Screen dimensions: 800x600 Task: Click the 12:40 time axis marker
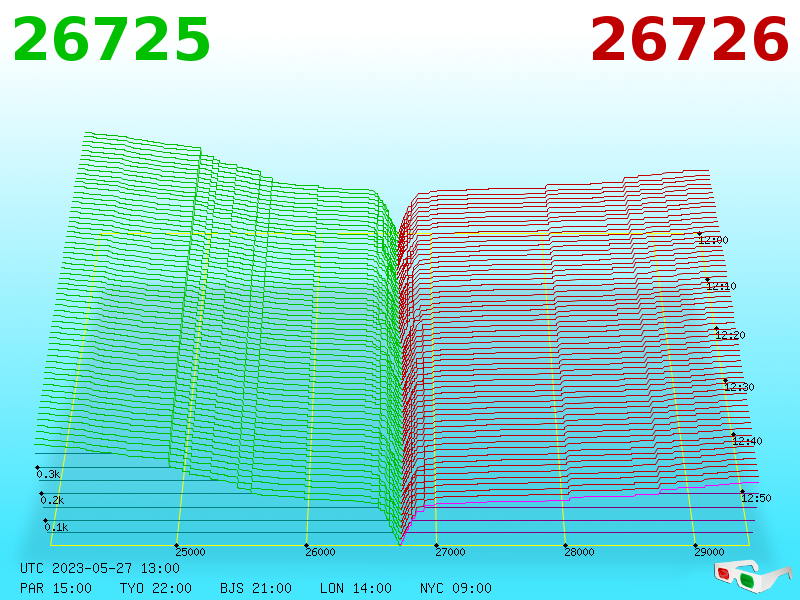click(747, 441)
